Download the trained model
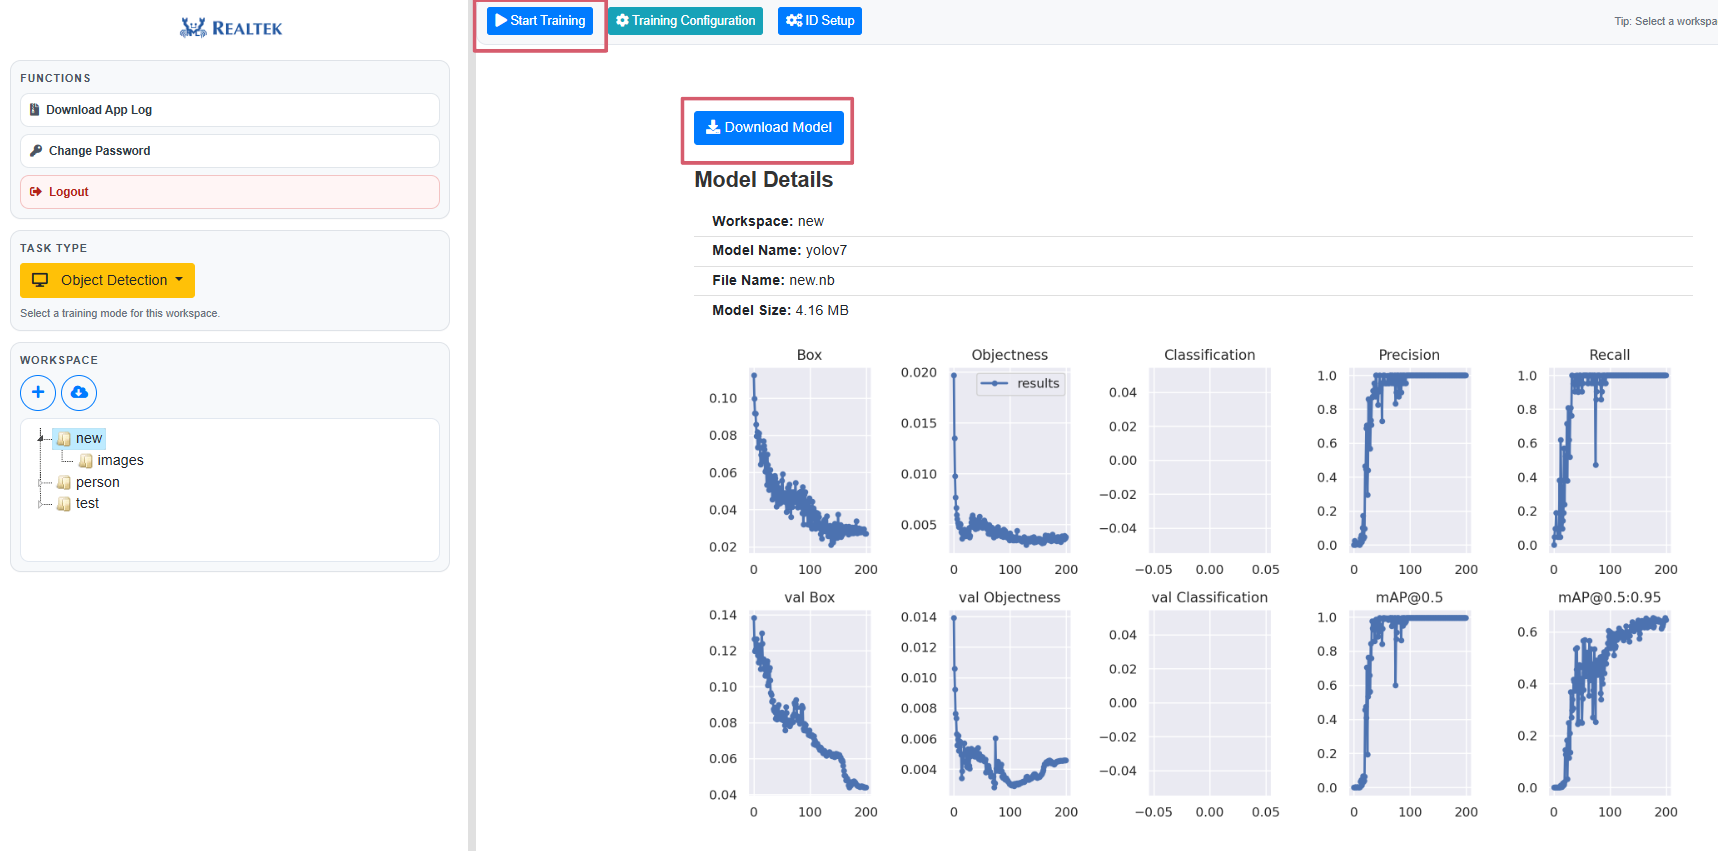Viewport: 1718px width, 851px height. tap(768, 128)
